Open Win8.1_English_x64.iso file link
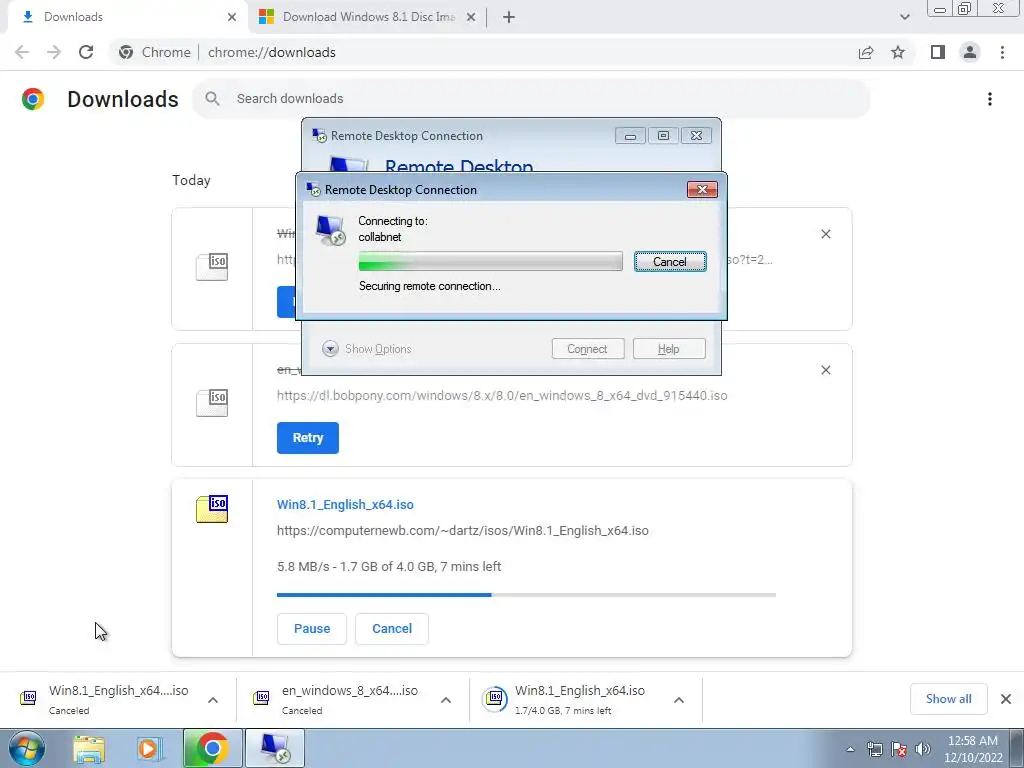Image resolution: width=1024 pixels, height=768 pixels. pyautogui.click(x=345, y=504)
